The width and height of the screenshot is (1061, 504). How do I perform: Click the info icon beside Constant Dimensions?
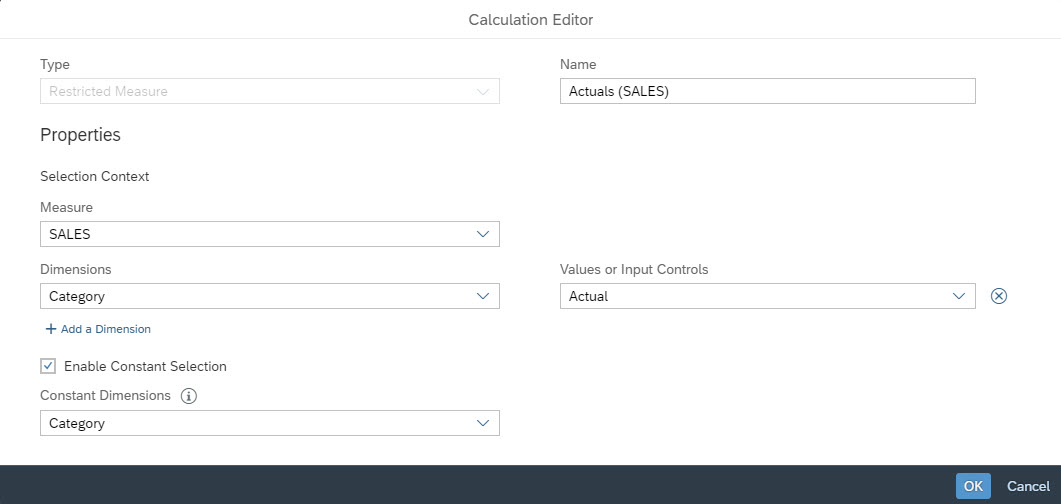point(189,396)
